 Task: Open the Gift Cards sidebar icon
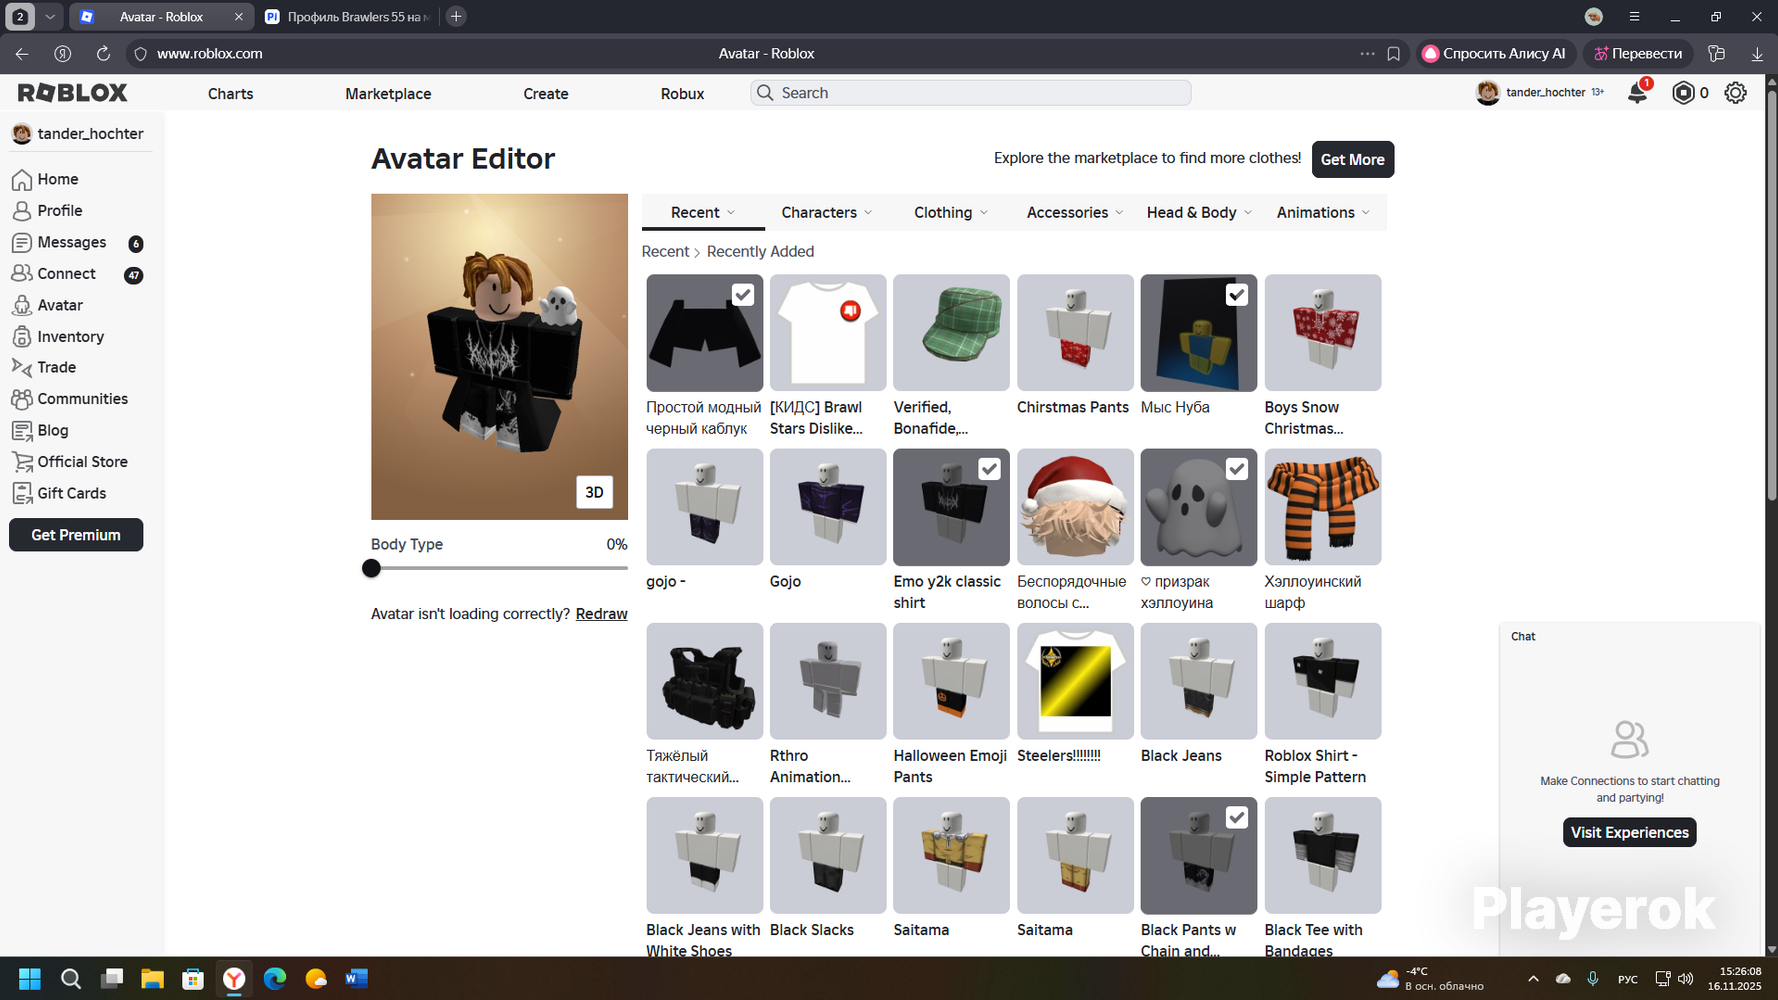pyautogui.click(x=22, y=493)
